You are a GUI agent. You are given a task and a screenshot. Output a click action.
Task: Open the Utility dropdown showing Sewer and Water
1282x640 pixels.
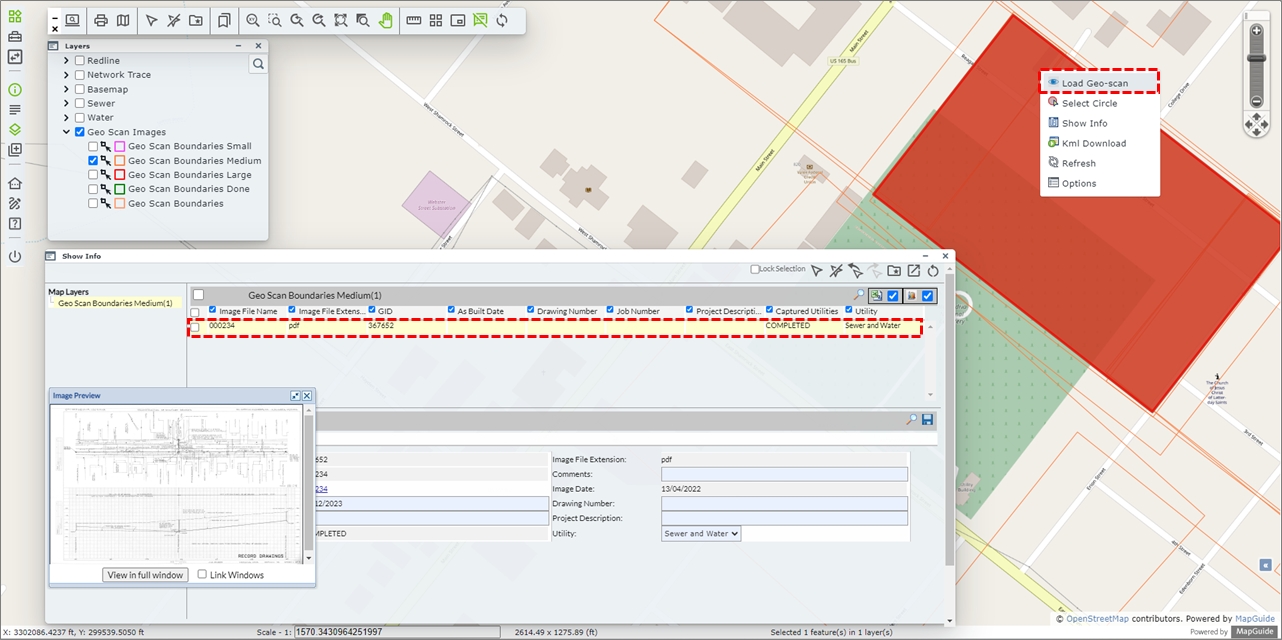(x=701, y=534)
